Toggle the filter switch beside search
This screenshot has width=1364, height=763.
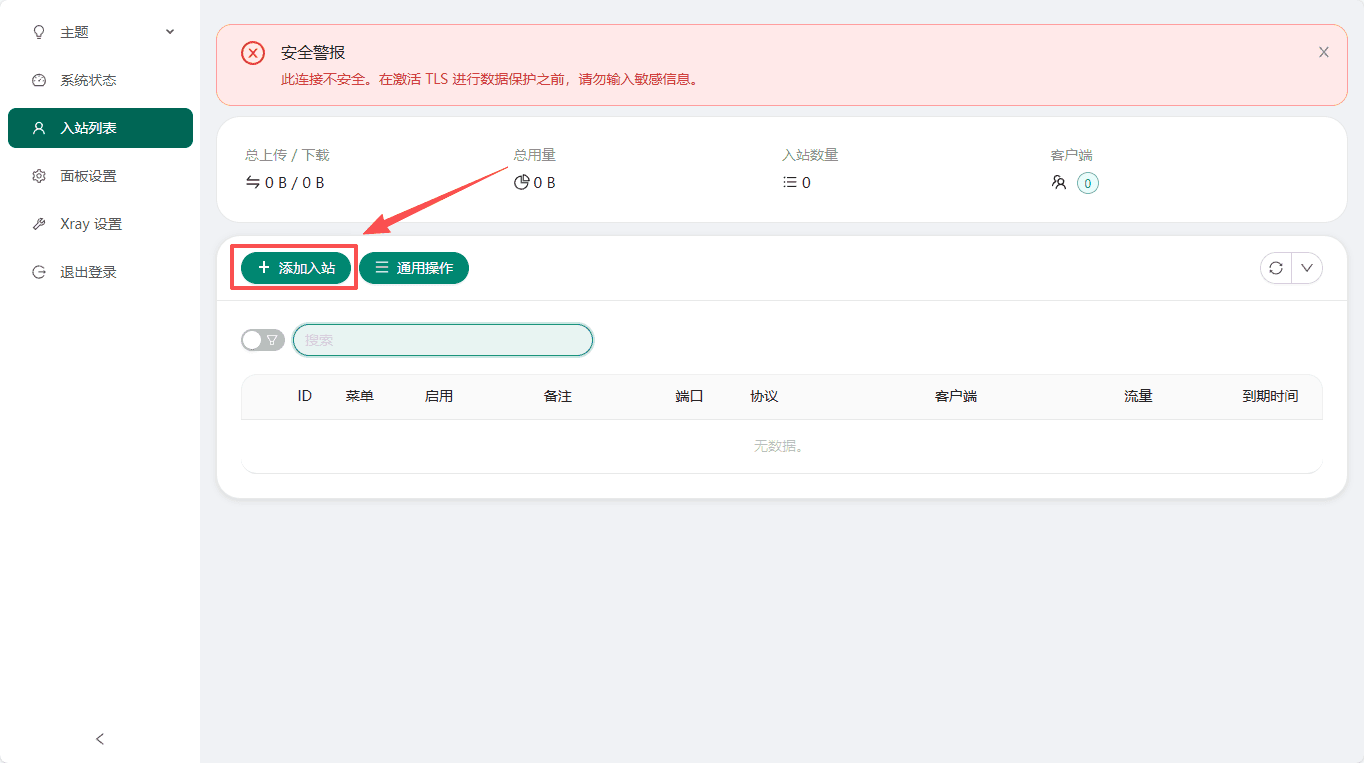[262, 340]
